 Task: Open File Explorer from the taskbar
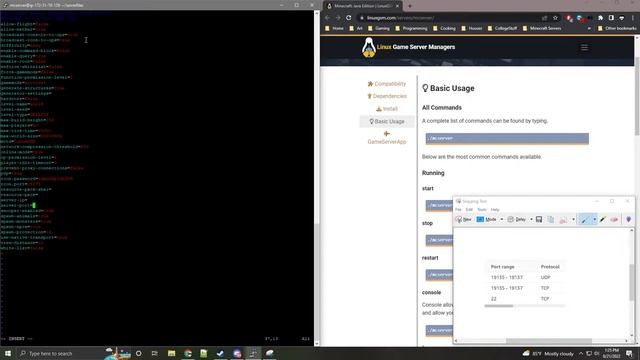(x=171, y=353)
